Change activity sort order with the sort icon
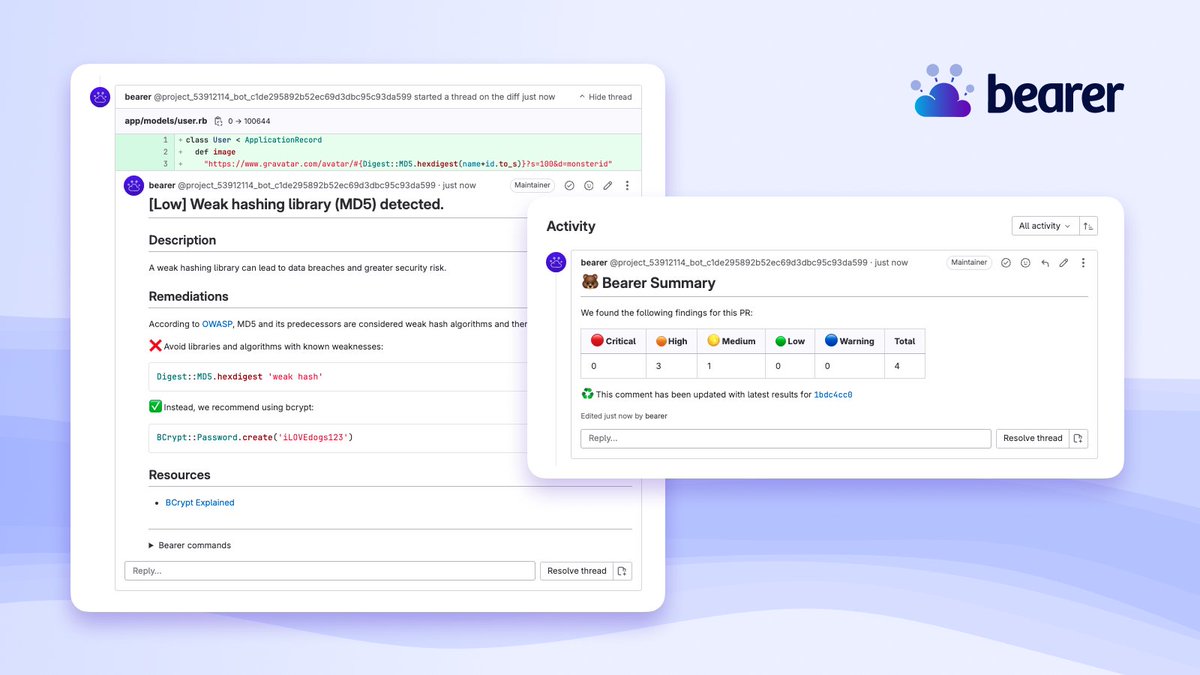The image size is (1200, 675). point(1088,226)
